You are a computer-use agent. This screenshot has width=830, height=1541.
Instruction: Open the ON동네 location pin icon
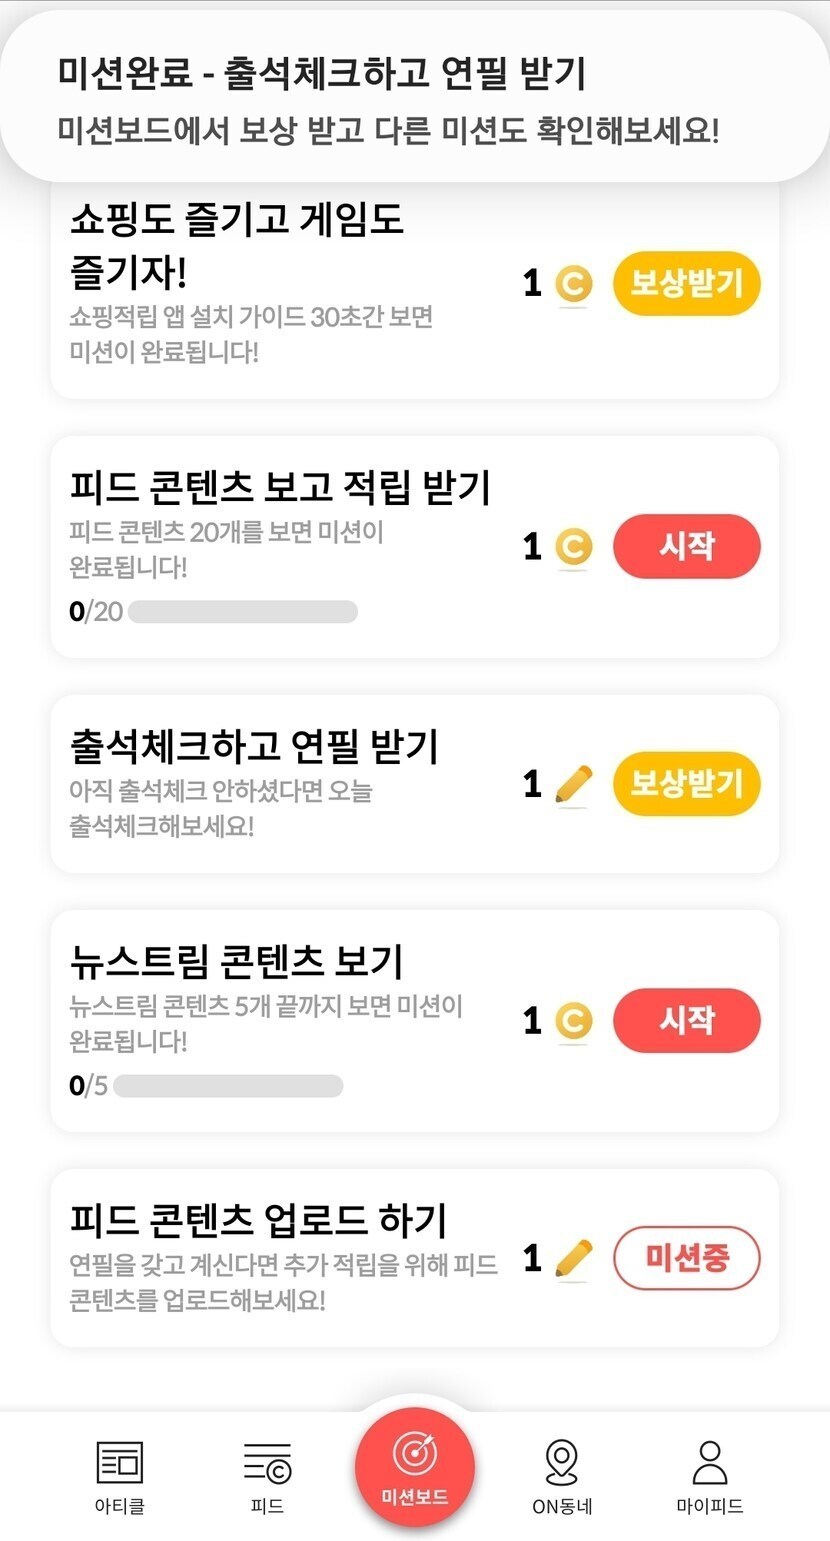click(562, 1463)
